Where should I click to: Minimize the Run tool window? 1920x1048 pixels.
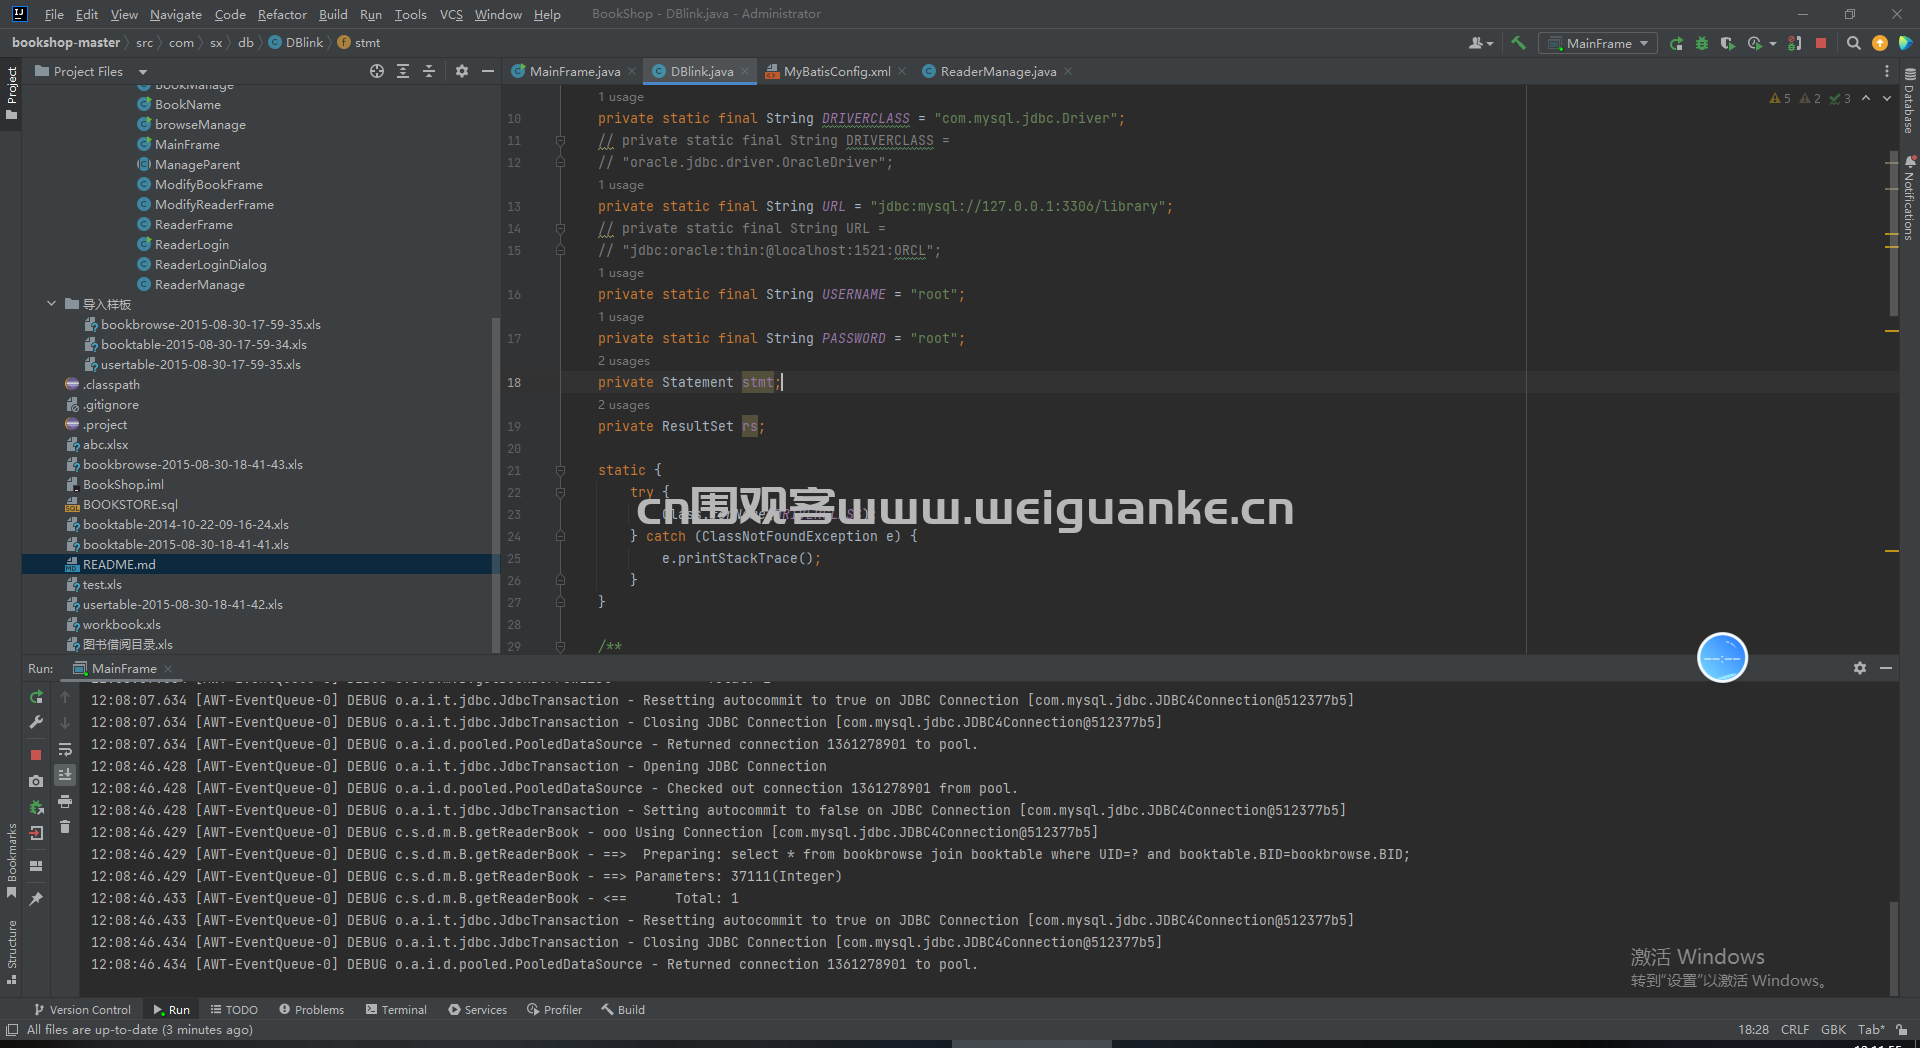(1886, 668)
